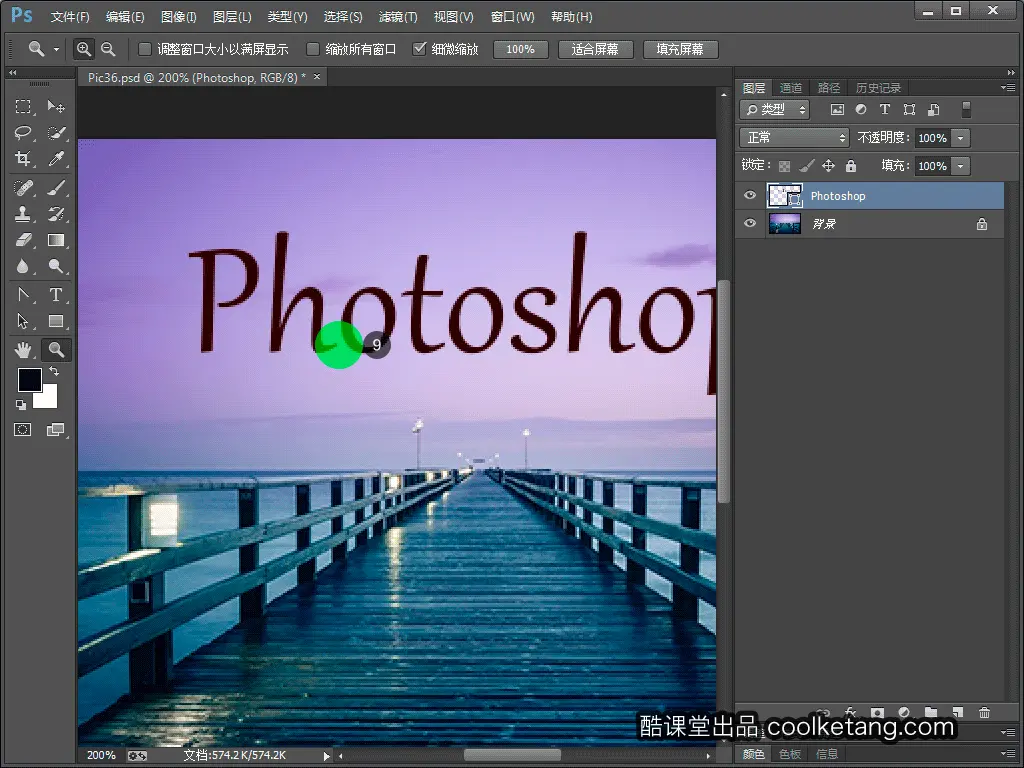Select the Lasso tool
1024x768 pixels.
tap(23, 133)
